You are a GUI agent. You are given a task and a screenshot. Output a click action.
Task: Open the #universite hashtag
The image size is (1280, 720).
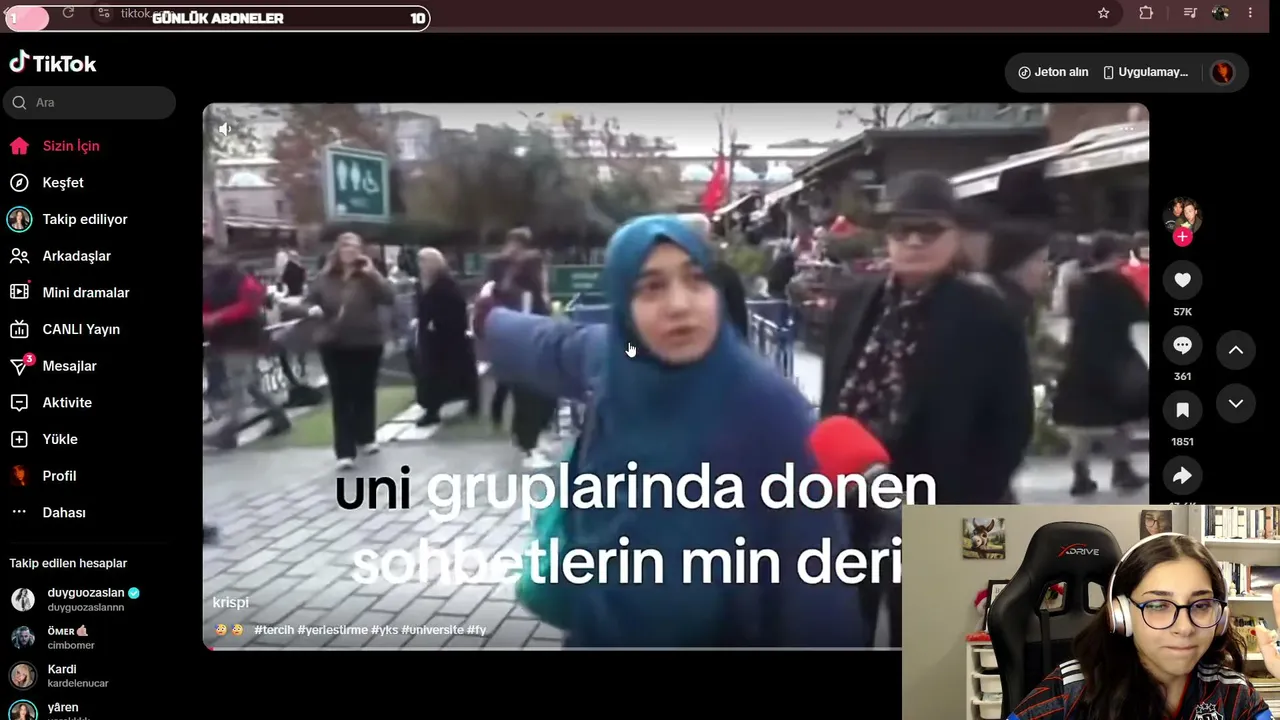click(432, 630)
